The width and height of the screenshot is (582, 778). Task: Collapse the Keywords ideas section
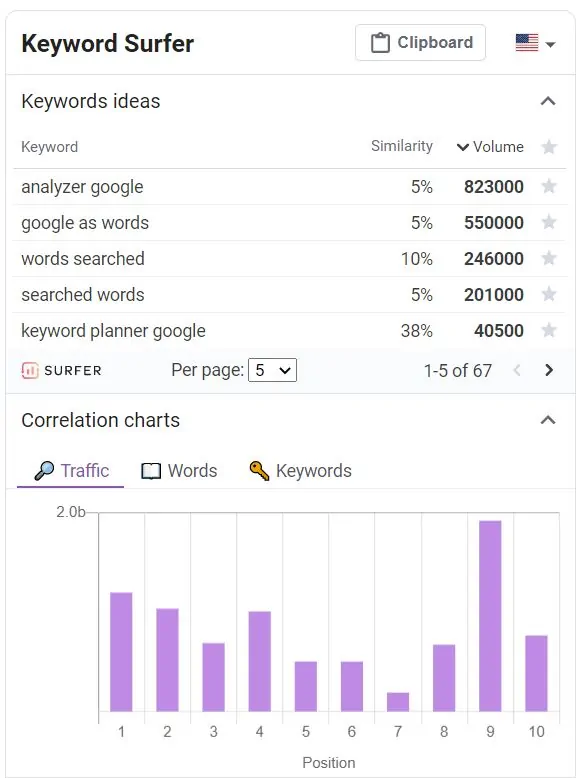coord(548,101)
